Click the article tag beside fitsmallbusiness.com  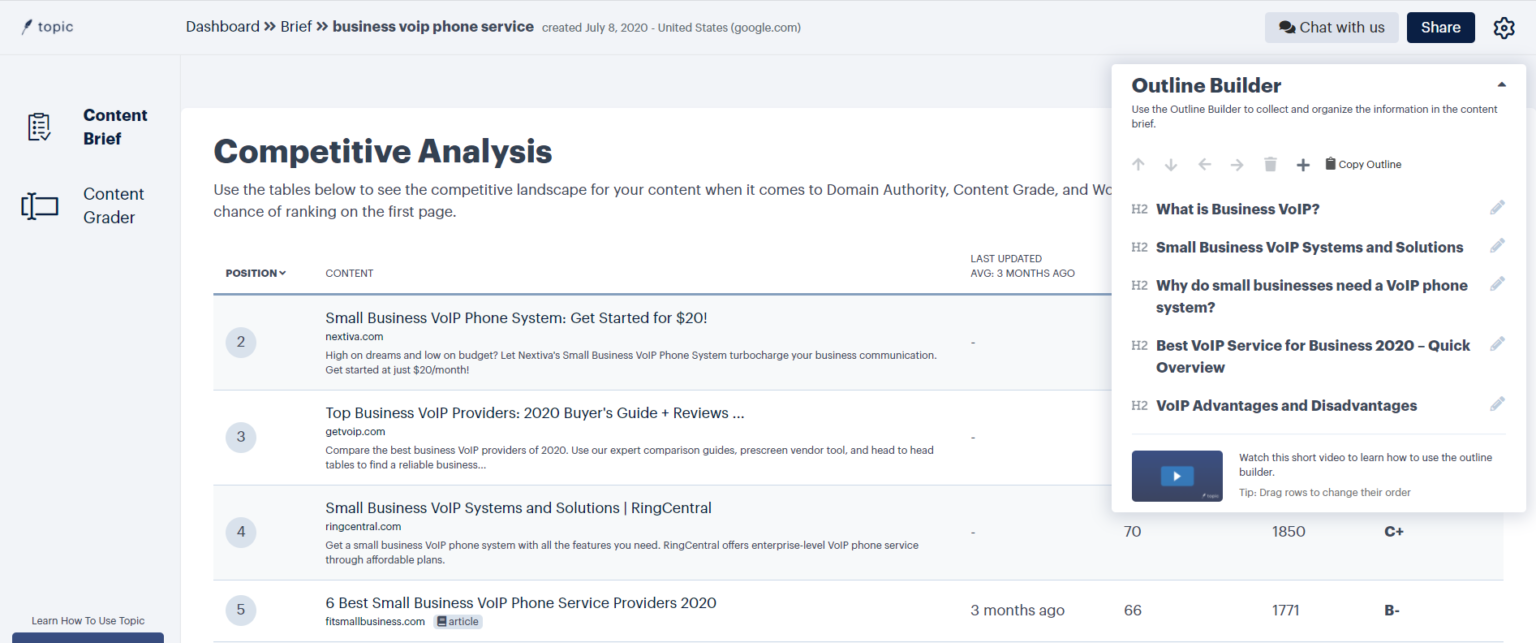[458, 622]
